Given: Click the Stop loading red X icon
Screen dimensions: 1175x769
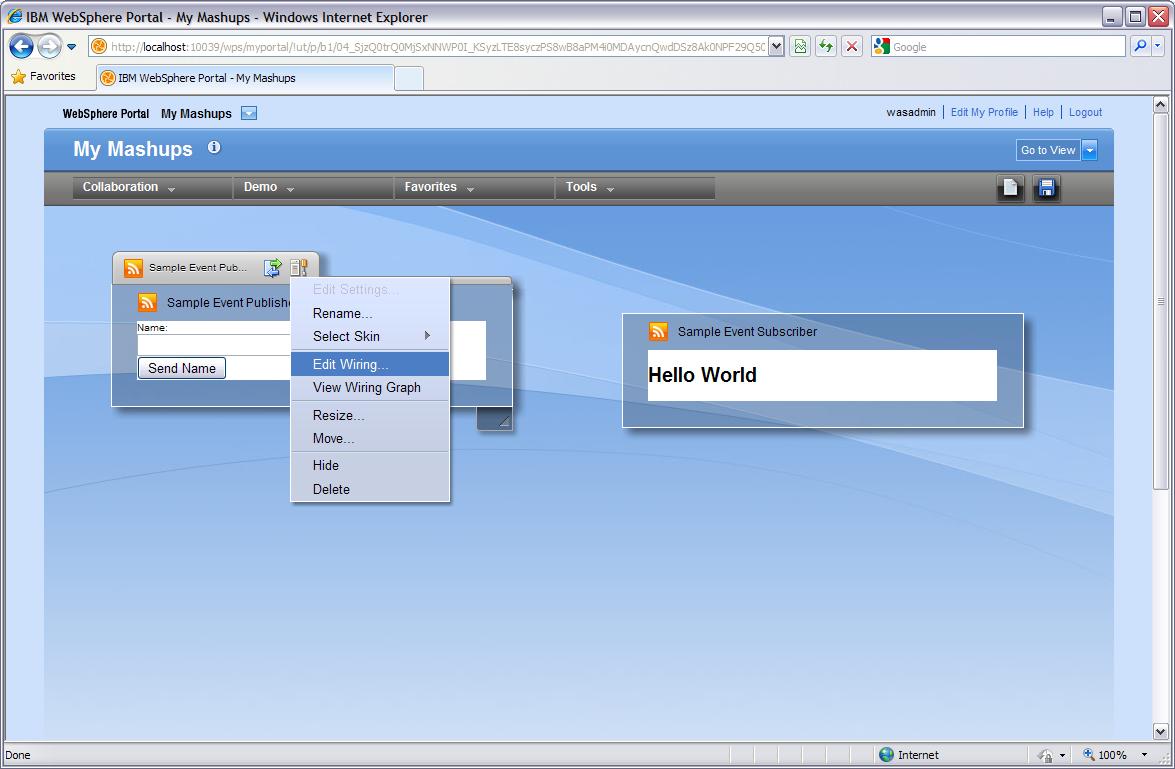Looking at the screenshot, I should 851,46.
